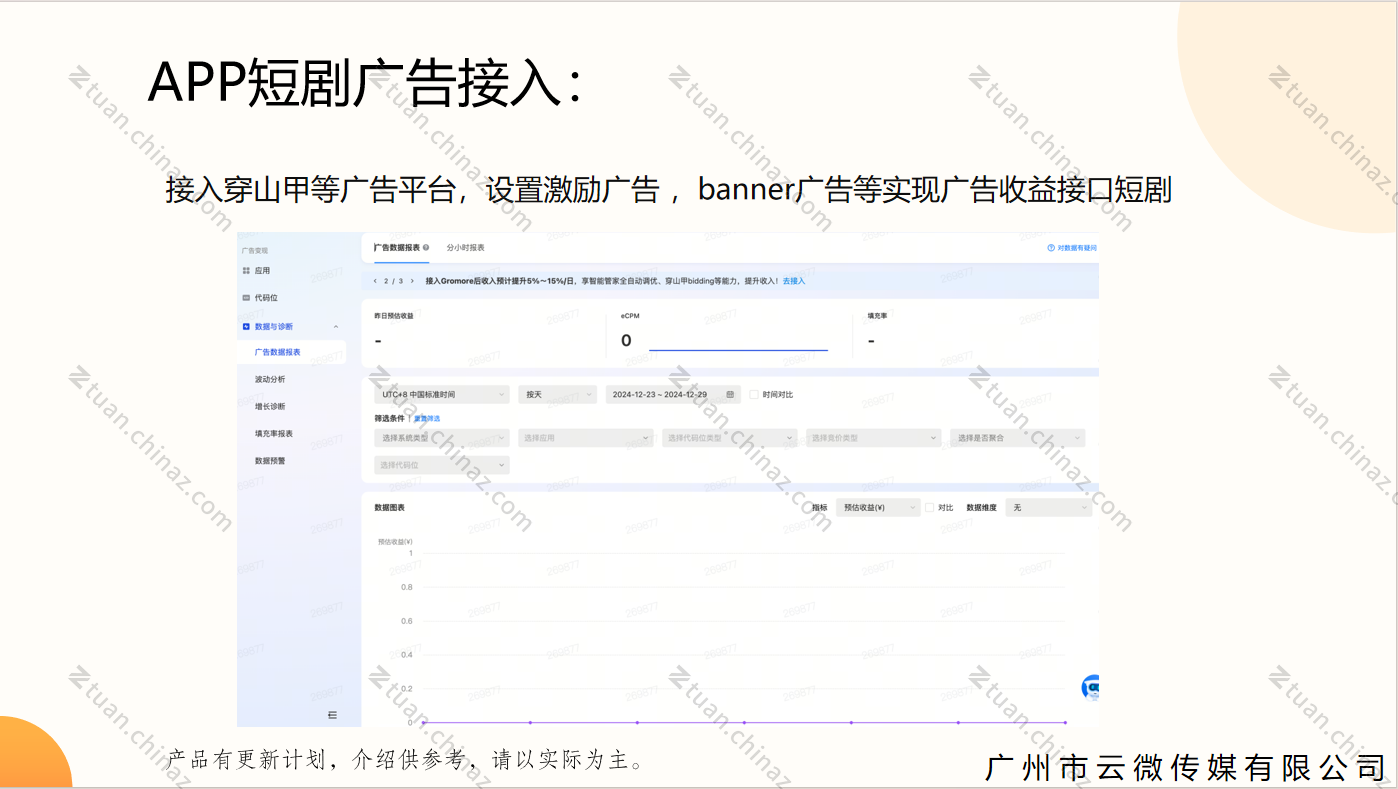The image size is (1398, 789).
Task: Open the 选择系统类型 dropdown
Action: pos(442,438)
